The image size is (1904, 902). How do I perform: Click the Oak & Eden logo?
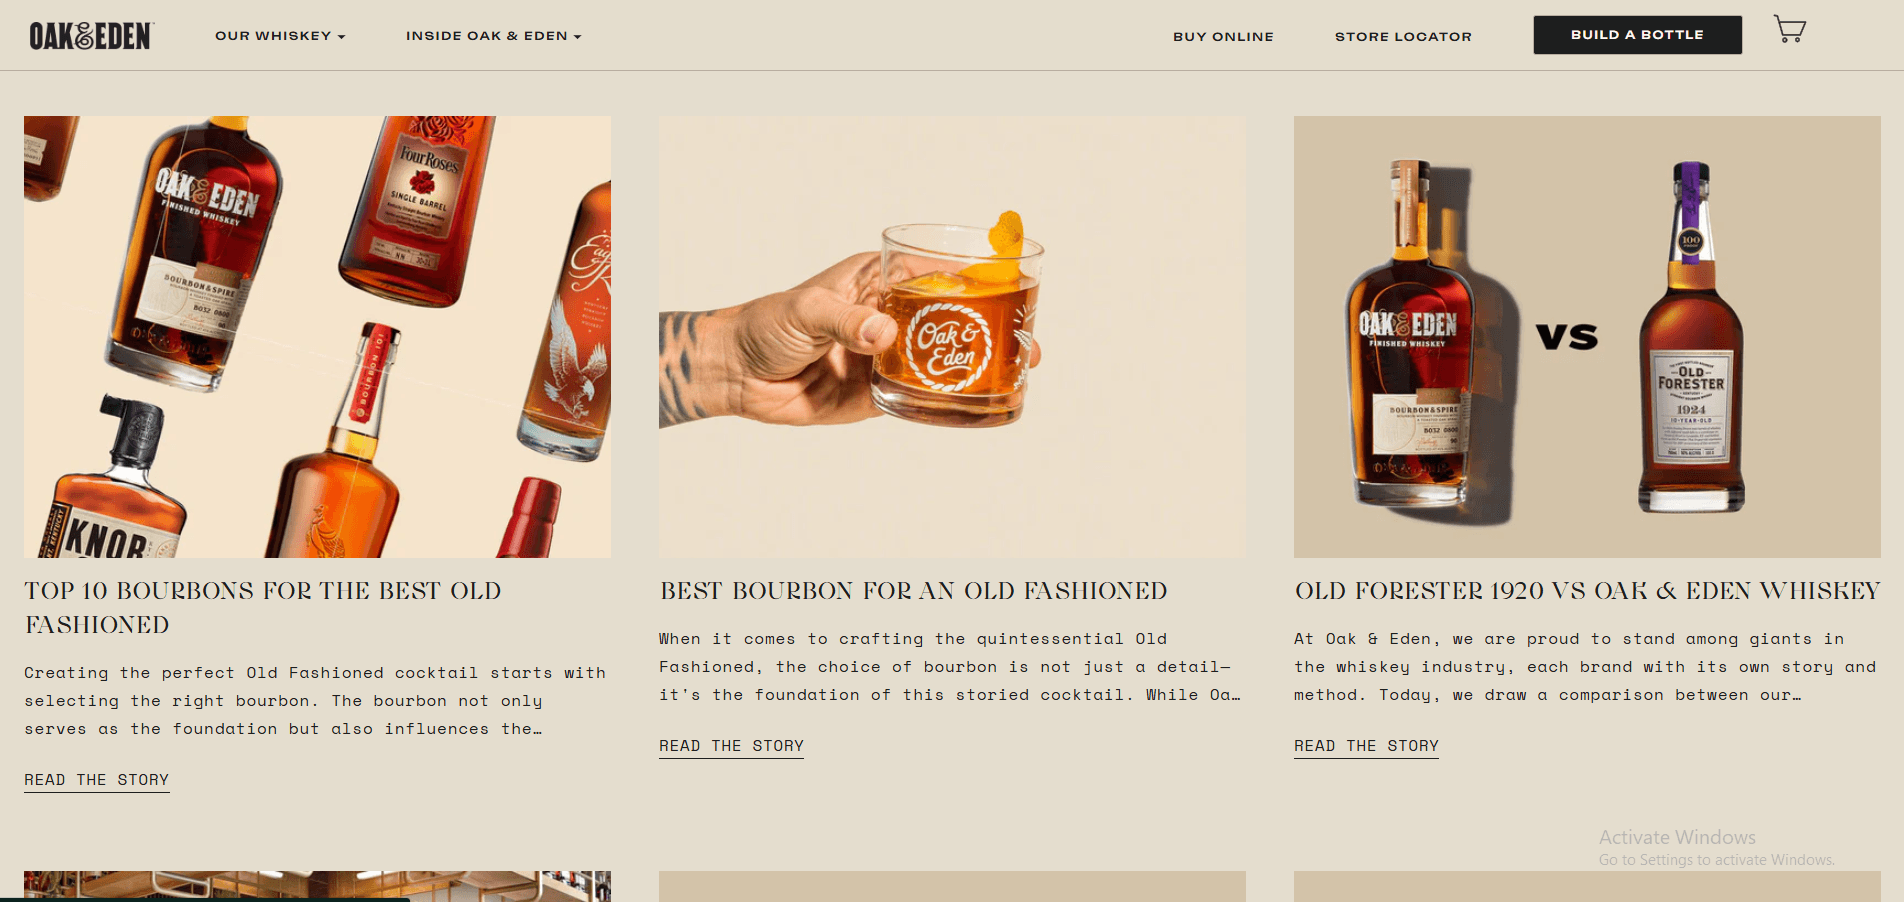(x=91, y=36)
